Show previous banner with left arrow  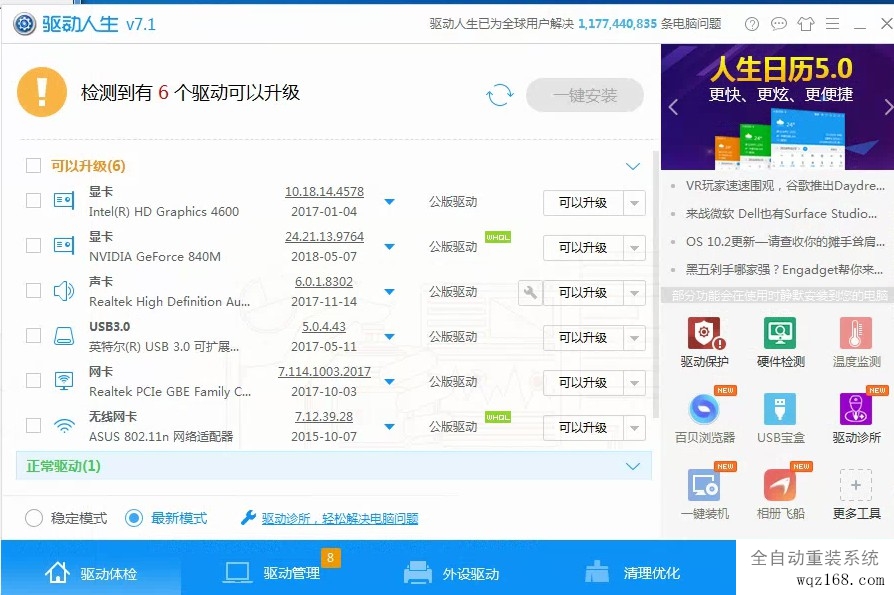[673, 107]
